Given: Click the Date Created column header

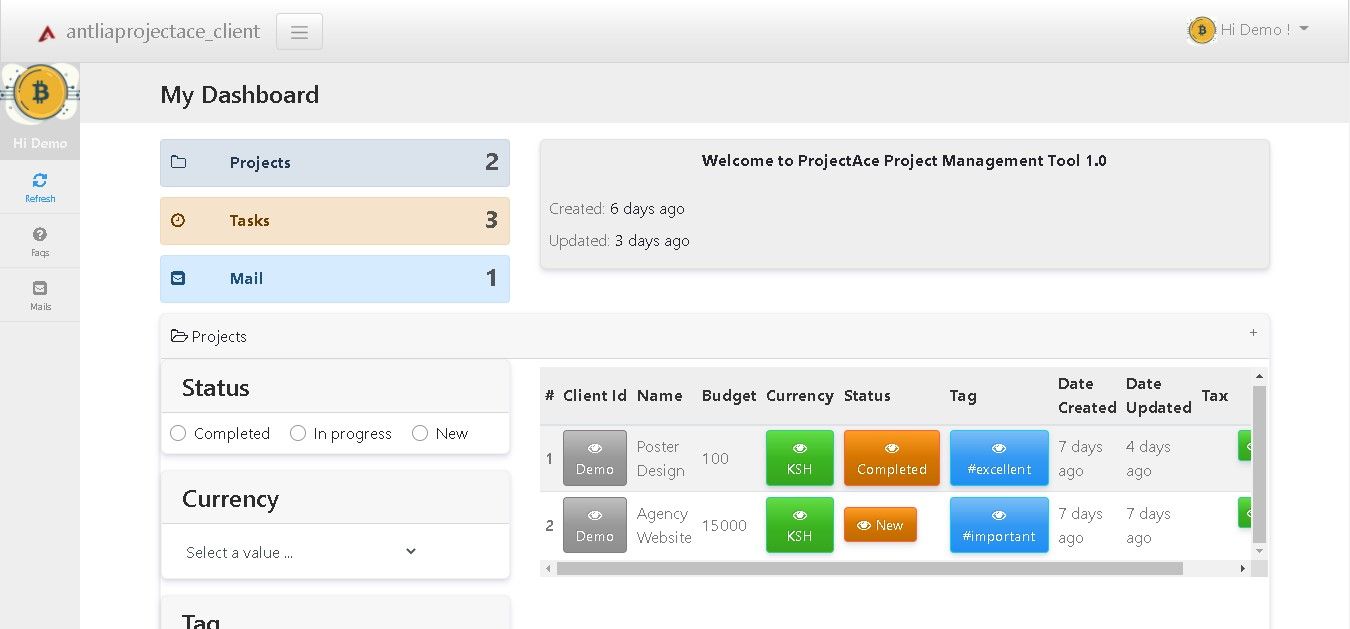Looking at the screenshot, I should pos(1087,396).
